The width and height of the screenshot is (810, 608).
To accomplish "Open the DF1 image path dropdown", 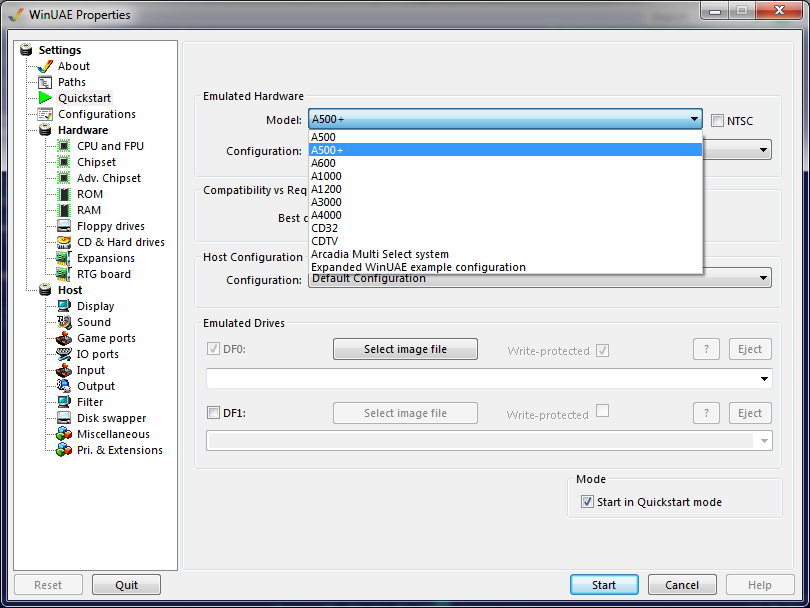I will (x=764, y=441).
